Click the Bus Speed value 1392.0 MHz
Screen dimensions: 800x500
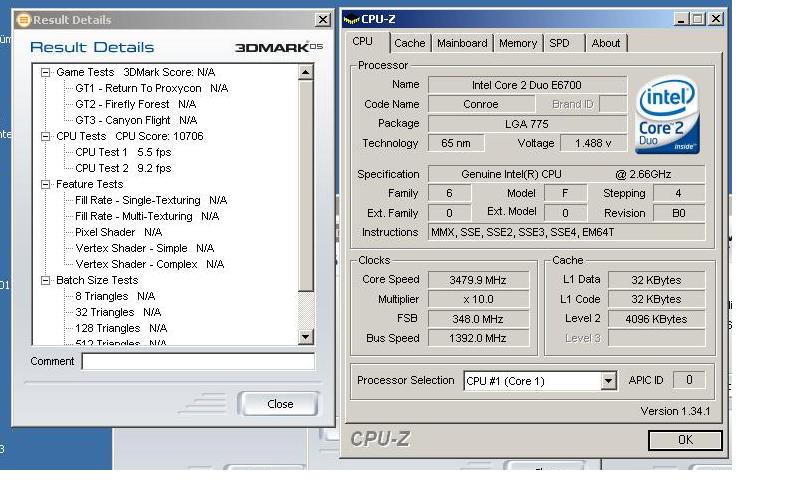478,338
